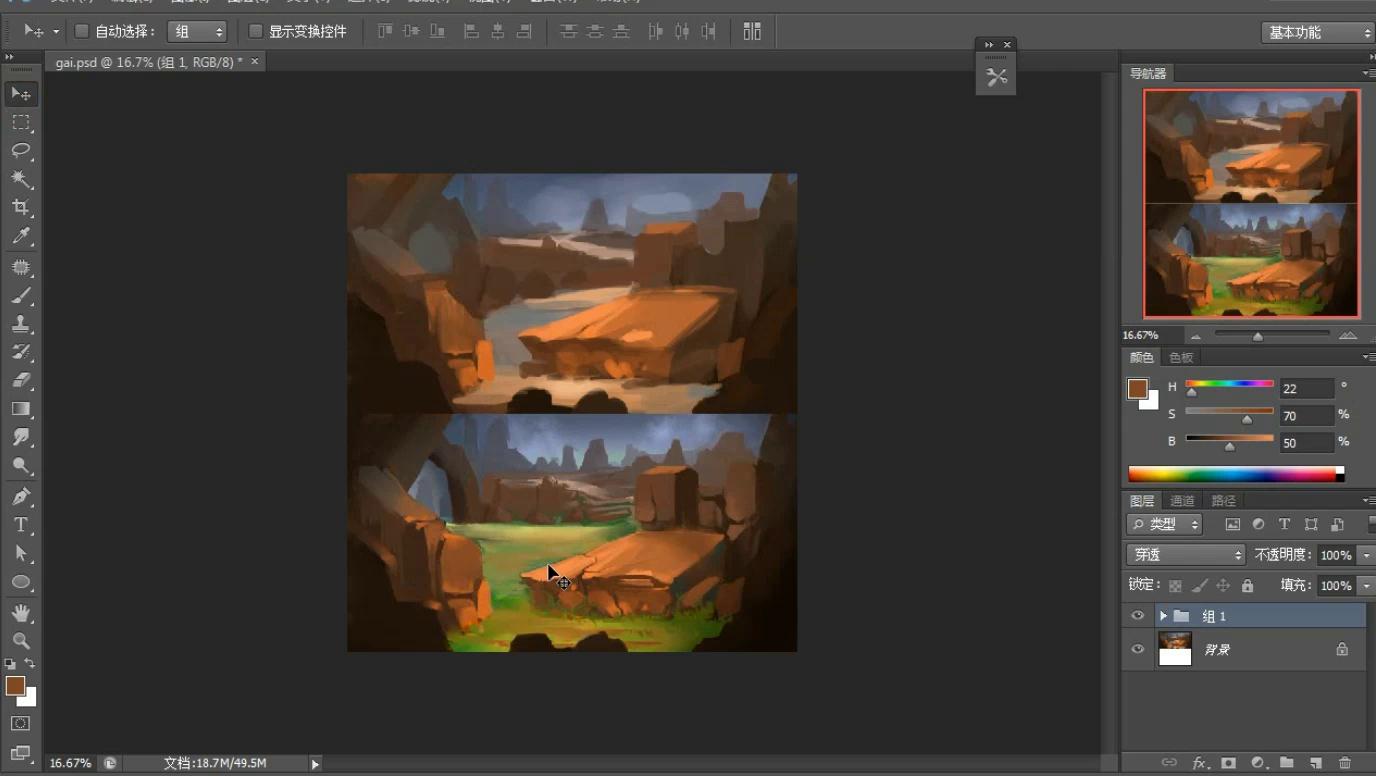This screenshot has width=1376, height=776.
Task: Select the 导航器 panel tab
Action: (x=1148, y=74)
